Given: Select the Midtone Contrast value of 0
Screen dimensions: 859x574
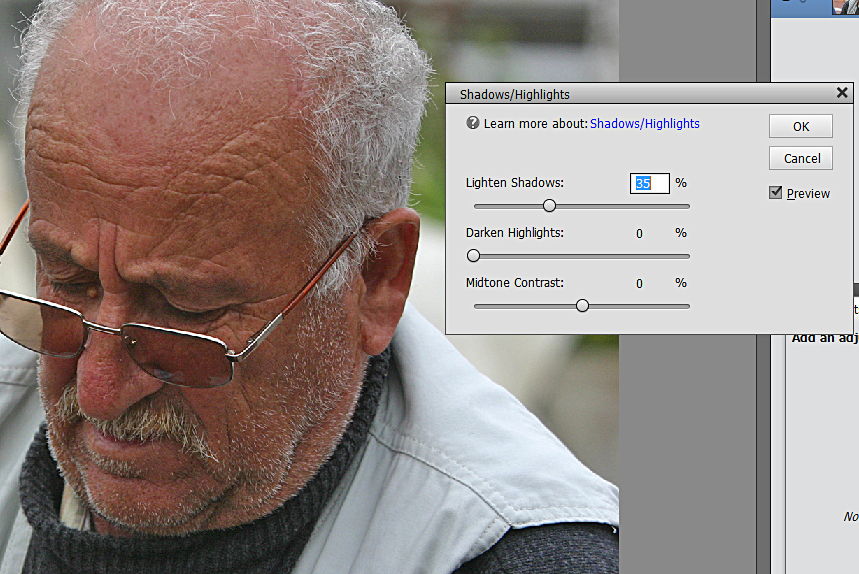Looking at the screenshot, I should click(639, 284).
